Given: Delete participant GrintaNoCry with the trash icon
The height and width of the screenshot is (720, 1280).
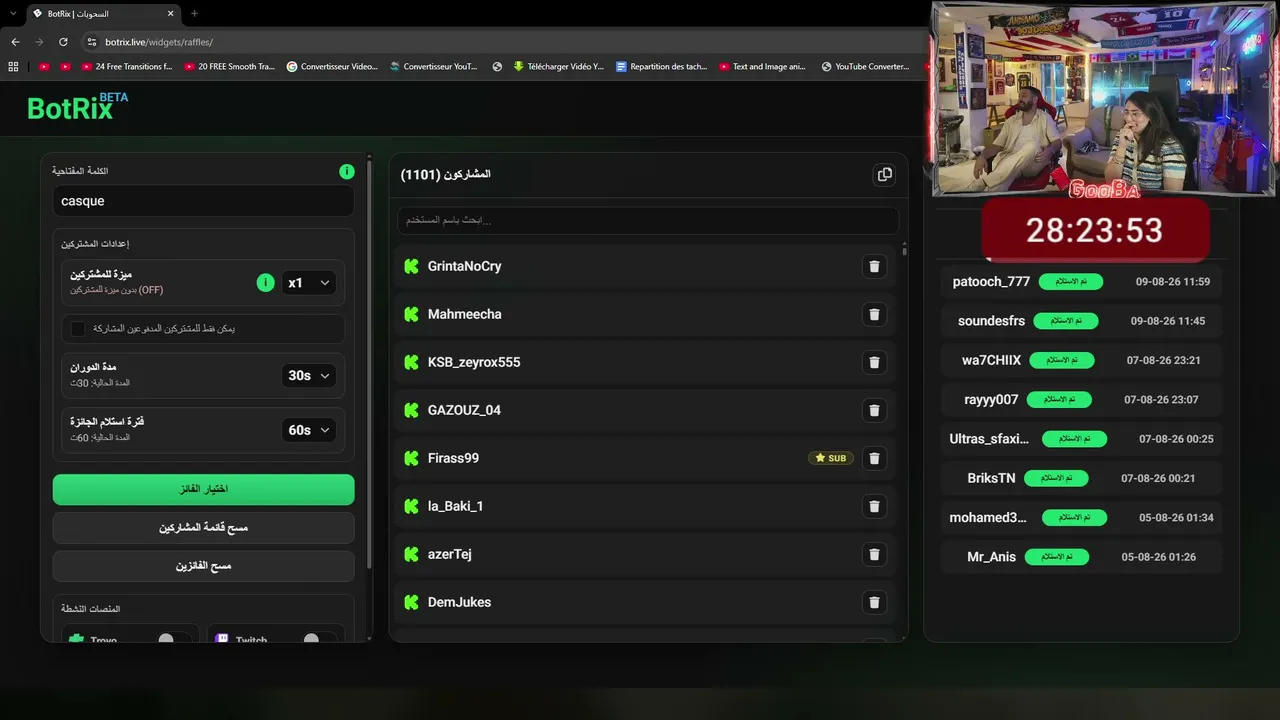Looking at the screenshot, I should coord(874,266).
